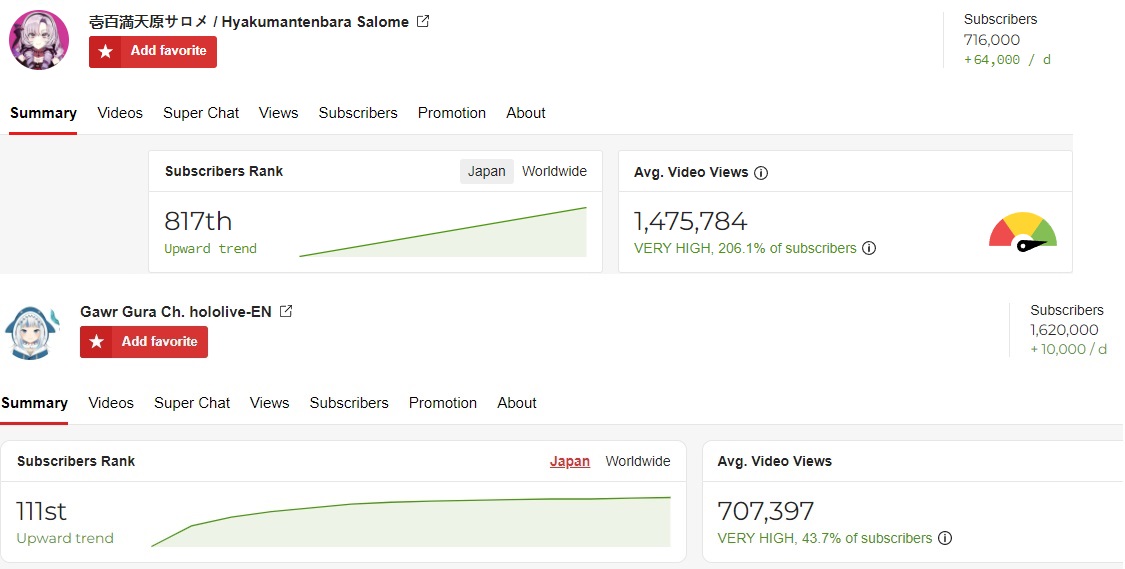Viewport: 1125px width, 569px height.
Task: Open Salome's Videos tab
Action: pyautogui.click(x=120, y=113)
